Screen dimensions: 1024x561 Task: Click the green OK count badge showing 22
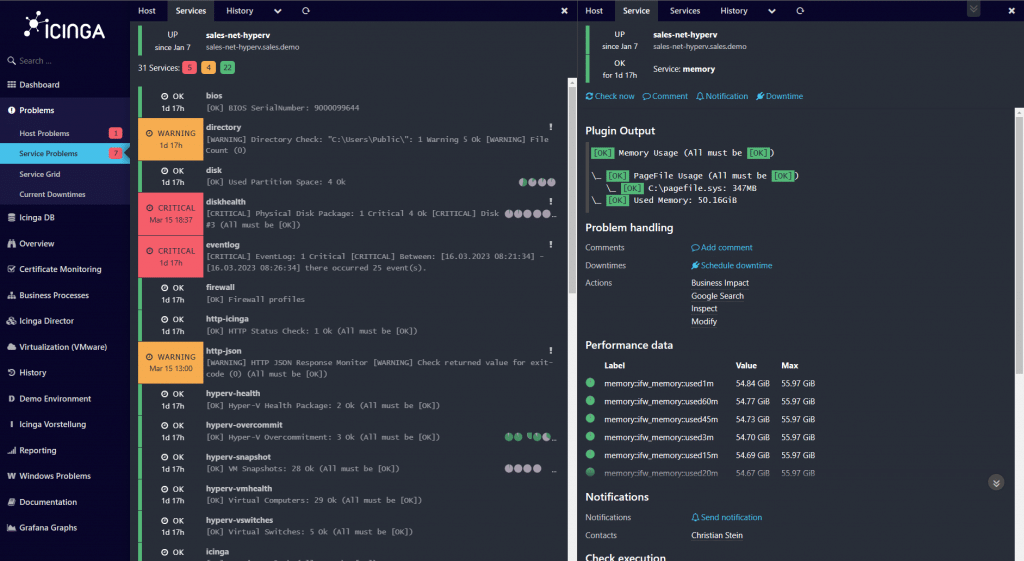pos(228,68)
